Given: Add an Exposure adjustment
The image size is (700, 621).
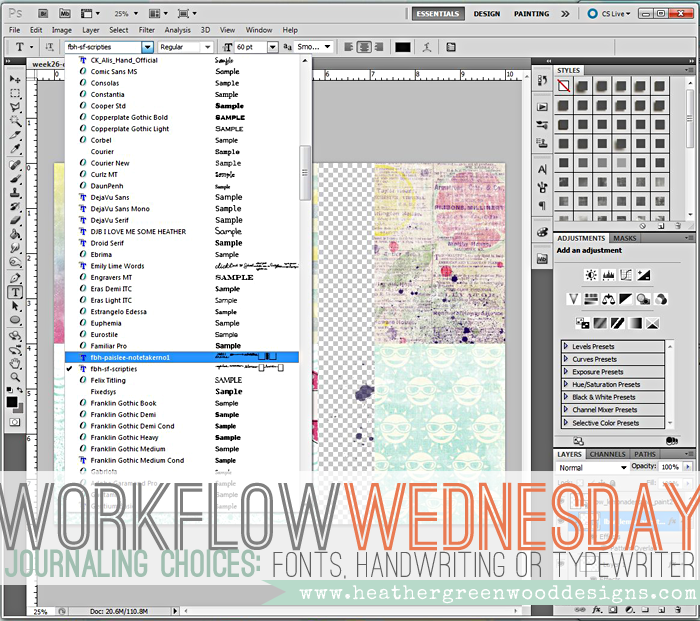Looking at the screenshot, I should (x=643, y=275).
